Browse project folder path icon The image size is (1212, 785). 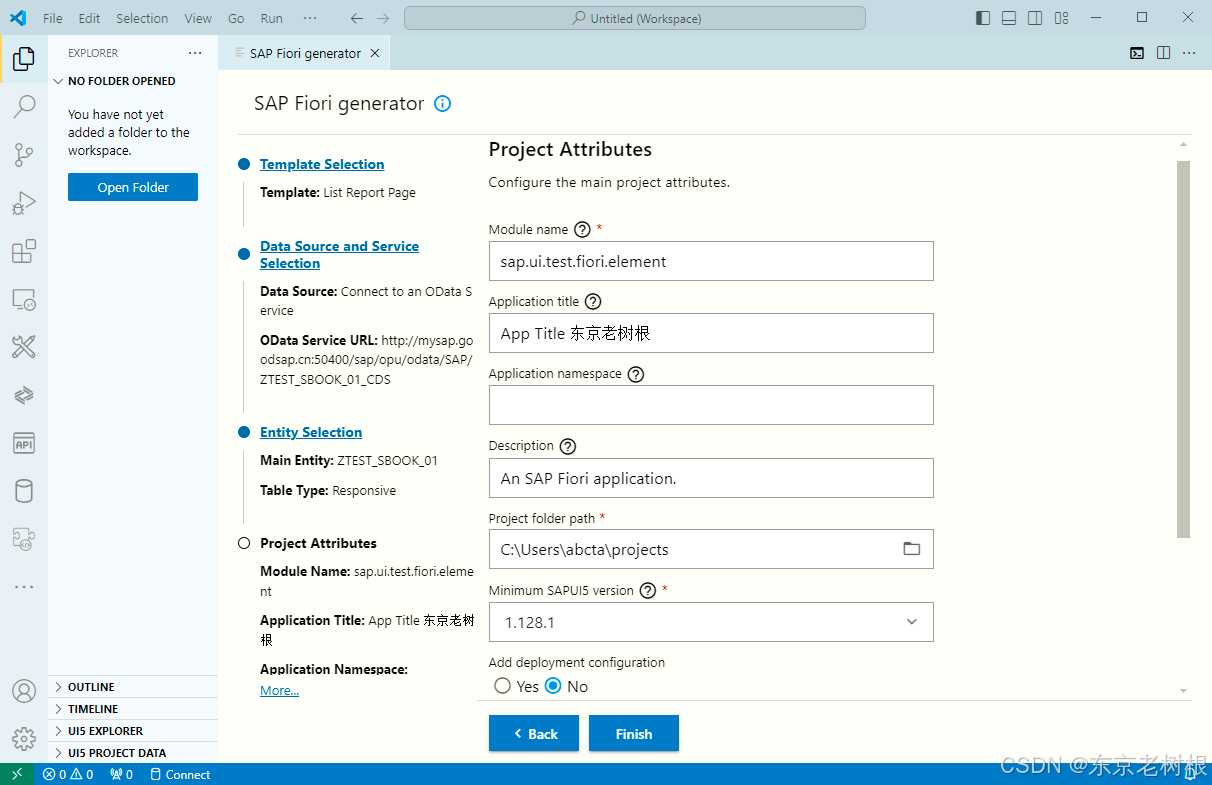911,549
